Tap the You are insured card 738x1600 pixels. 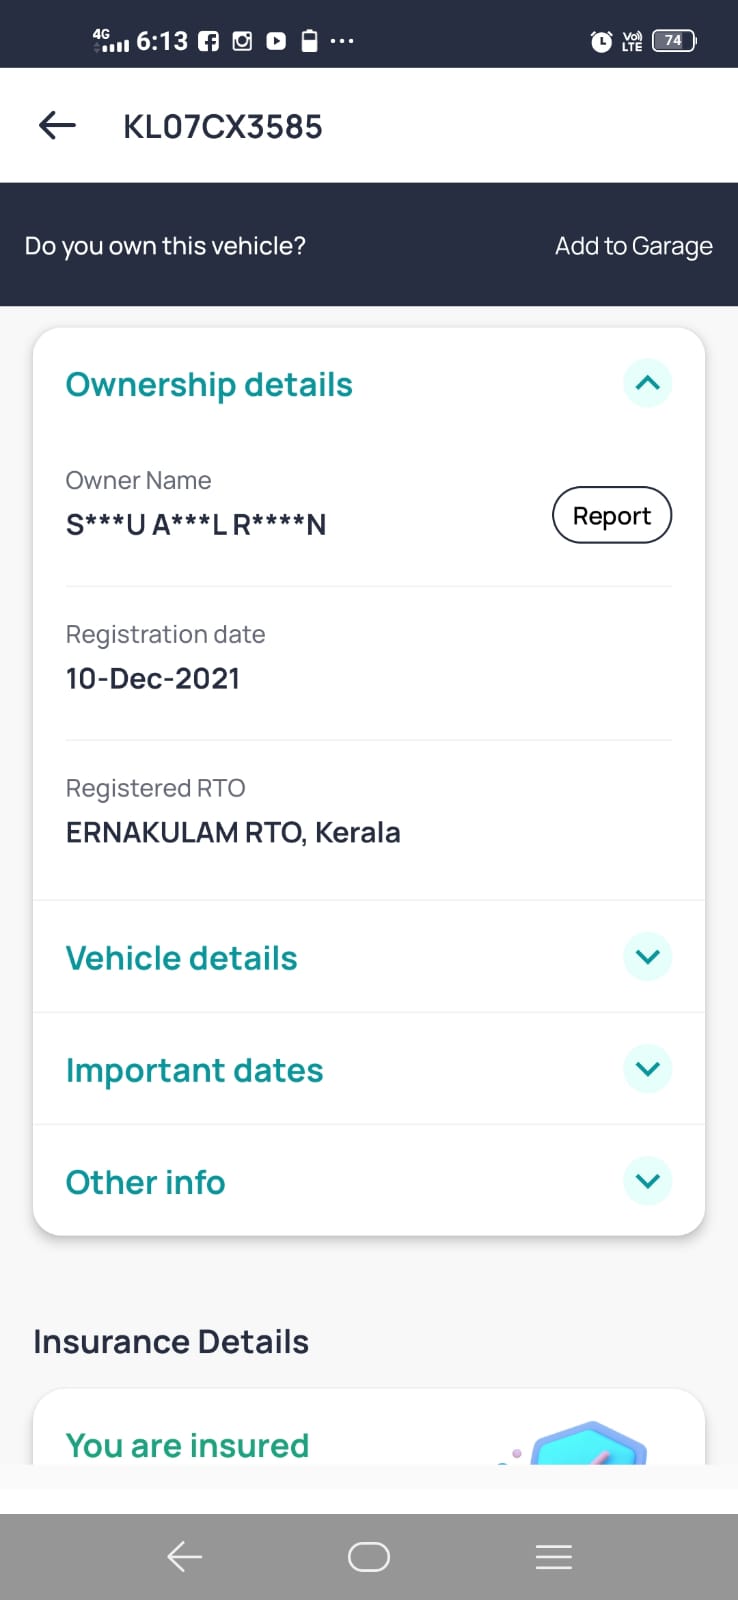point(188,1445)
